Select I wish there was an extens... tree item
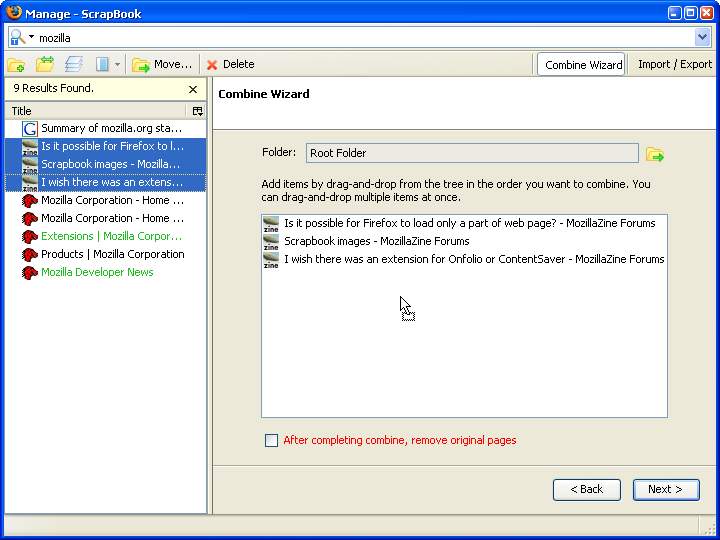The image size is (720, 540). (x=105, y=182)
